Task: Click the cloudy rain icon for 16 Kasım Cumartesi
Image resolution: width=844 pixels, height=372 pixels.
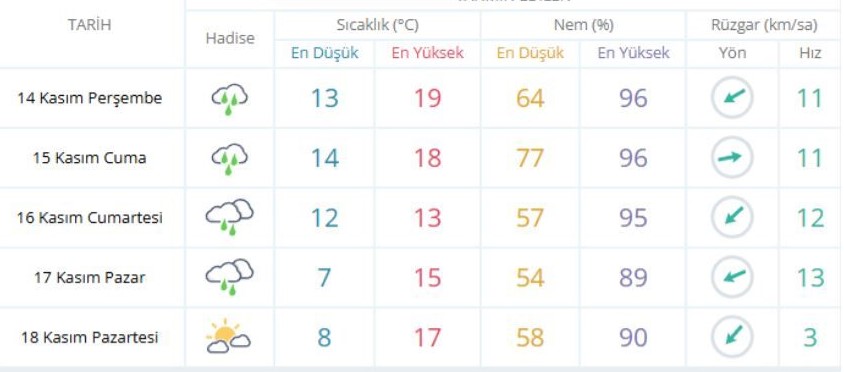Action: pos(229,218)
